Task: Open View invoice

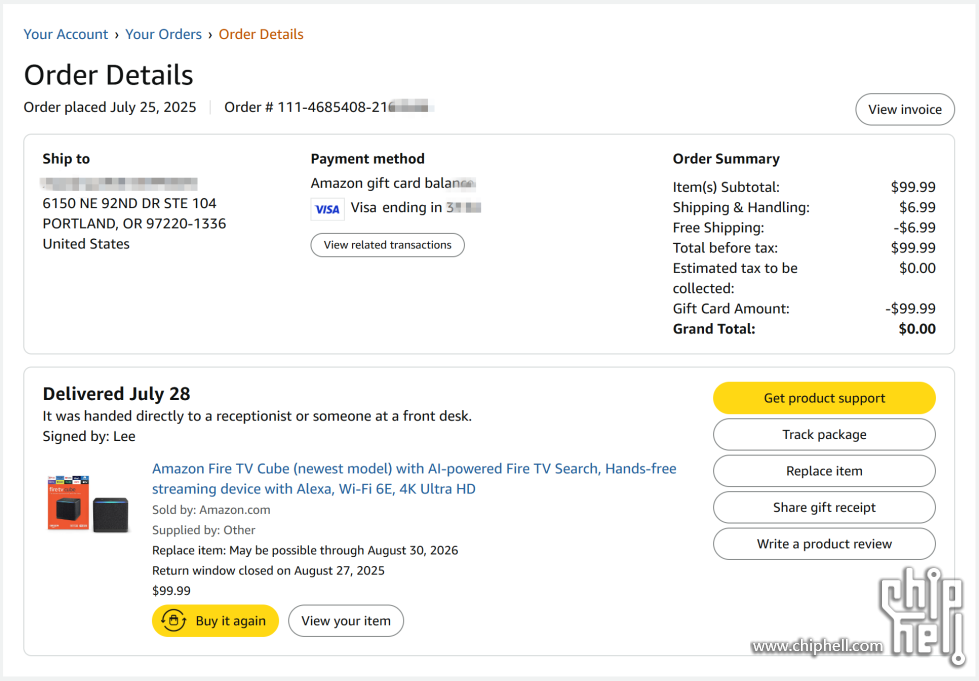Action: click(x=905, y=109)
